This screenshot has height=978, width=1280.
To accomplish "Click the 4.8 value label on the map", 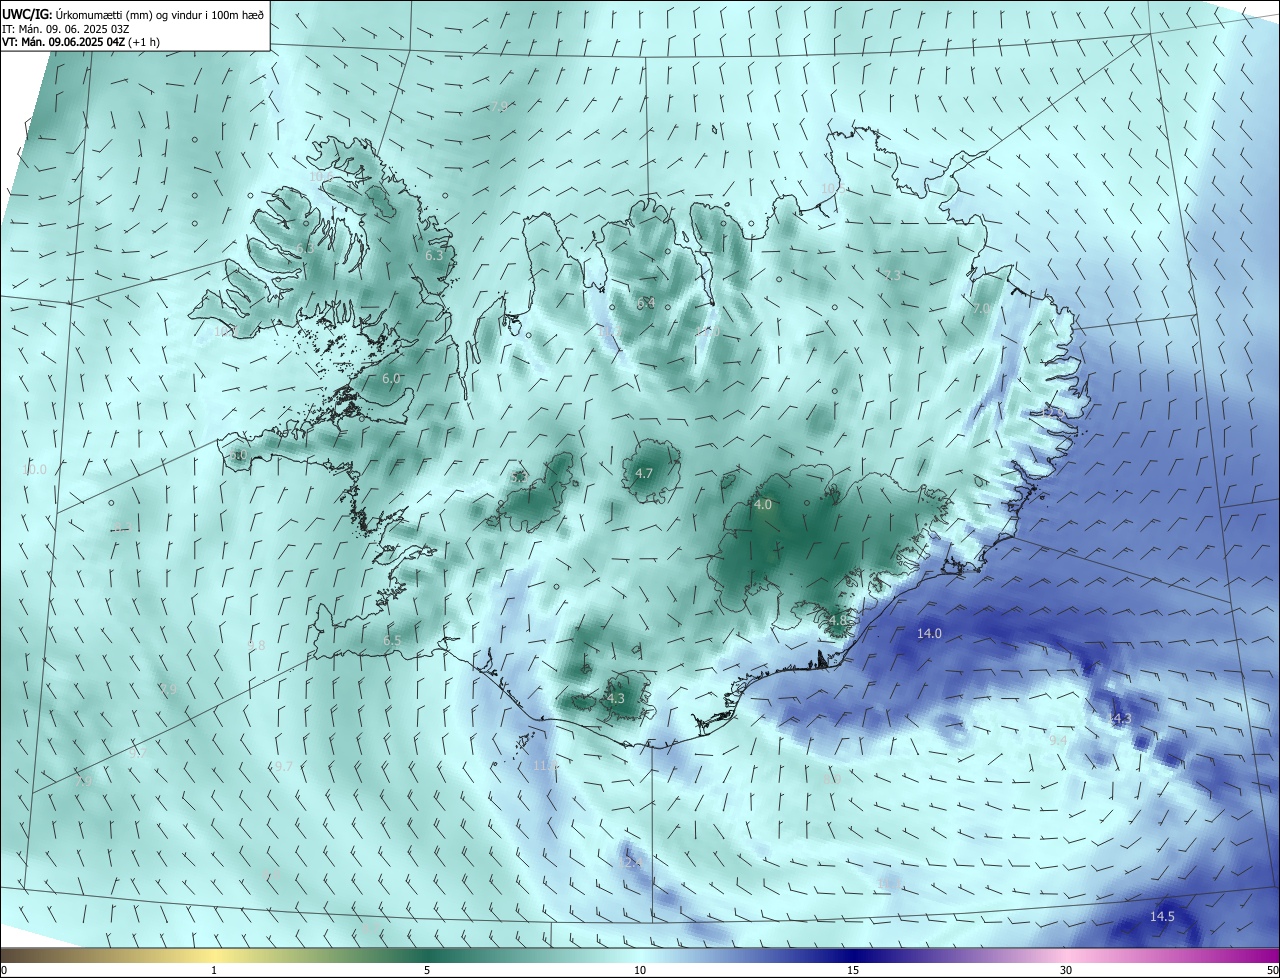I will (838, 620).
